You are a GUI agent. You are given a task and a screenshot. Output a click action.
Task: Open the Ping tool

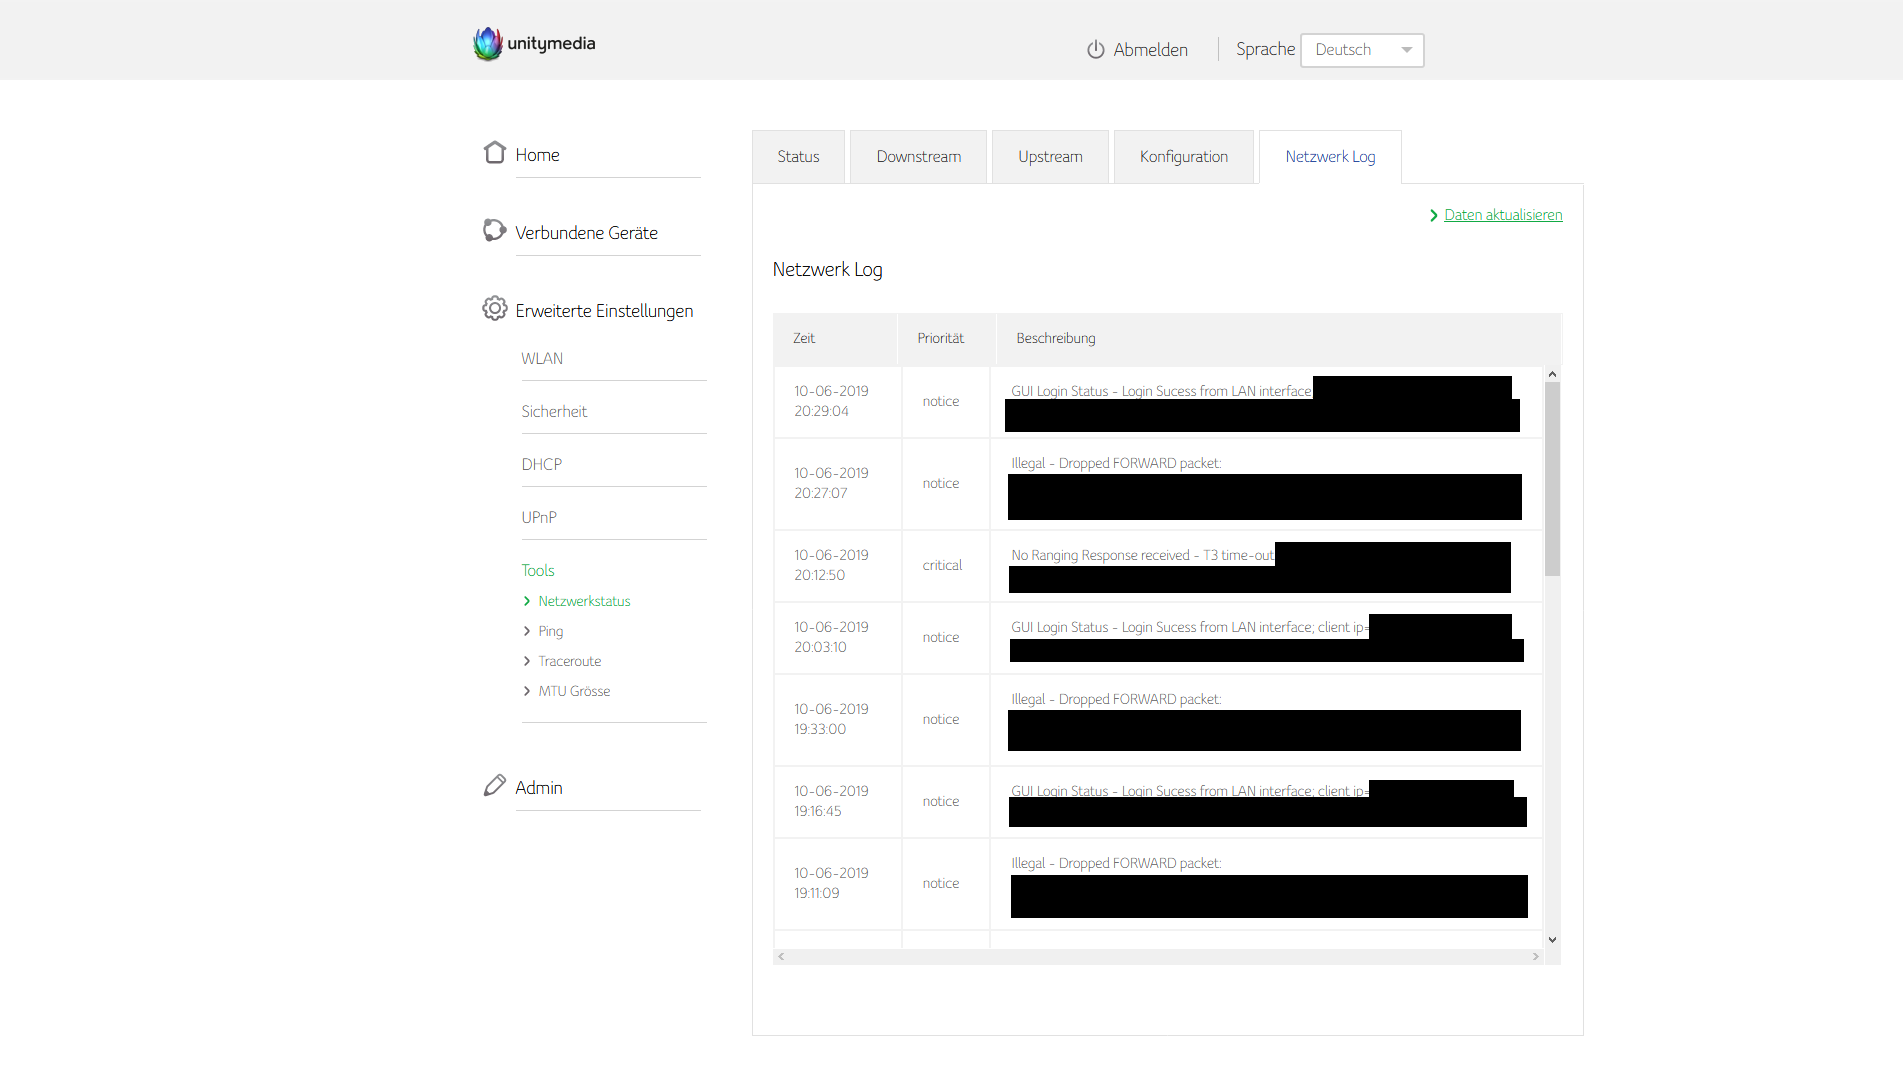(551, 631)
